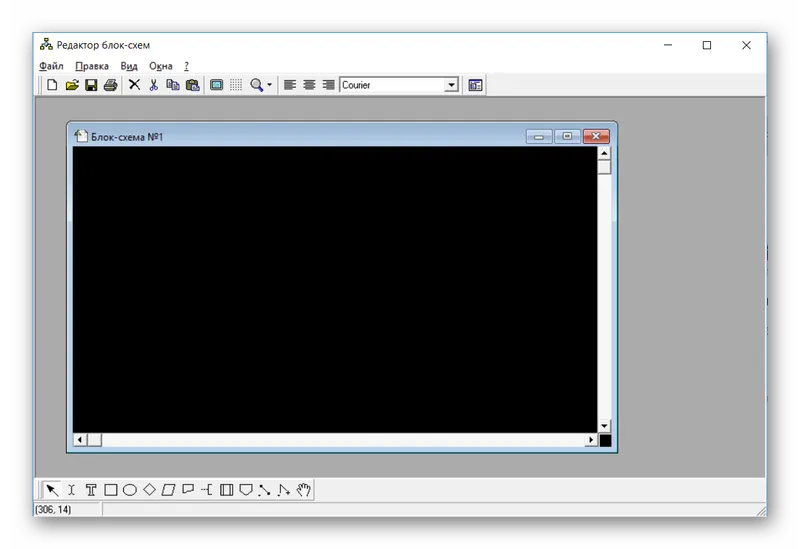The image size is (800, 549).
Task: Open the ? help menu
Action: click(x=186, y=66)
